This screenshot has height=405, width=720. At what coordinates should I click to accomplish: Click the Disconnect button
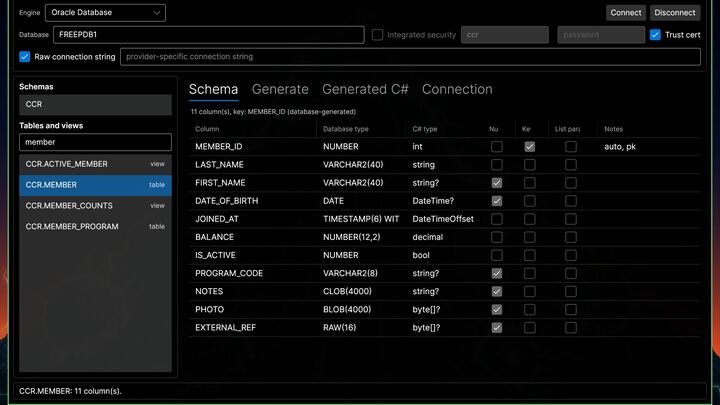675,12
